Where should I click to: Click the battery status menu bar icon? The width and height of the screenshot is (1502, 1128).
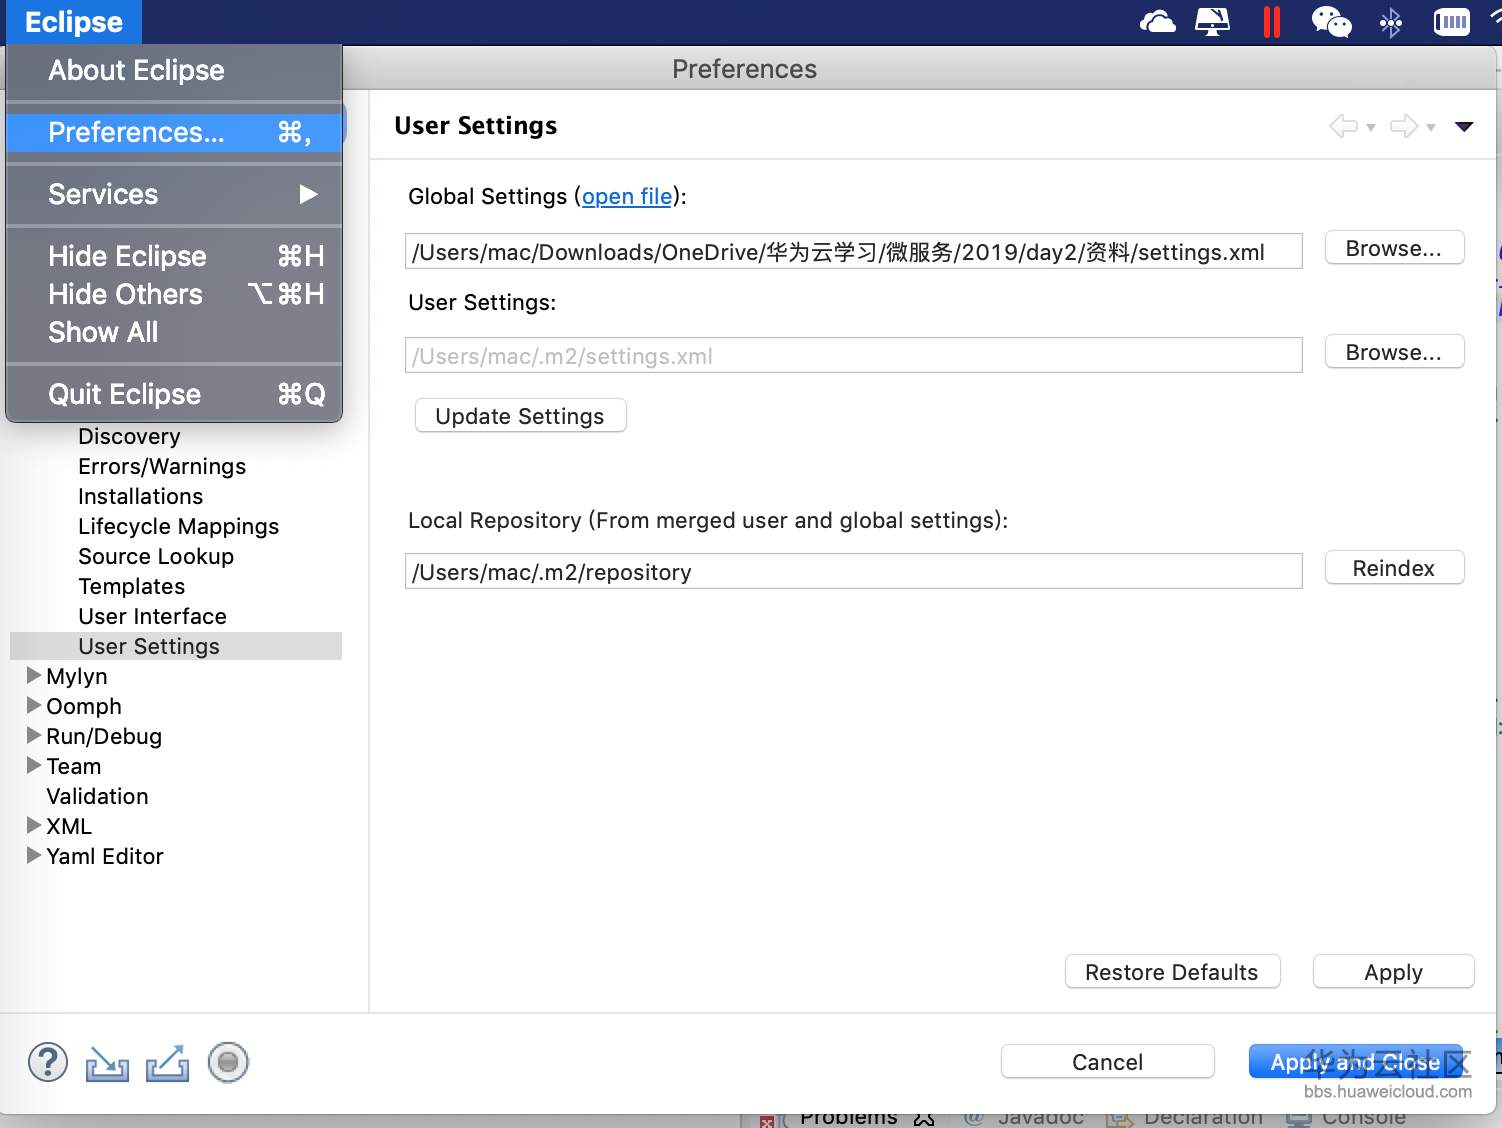coord(1452,21)
